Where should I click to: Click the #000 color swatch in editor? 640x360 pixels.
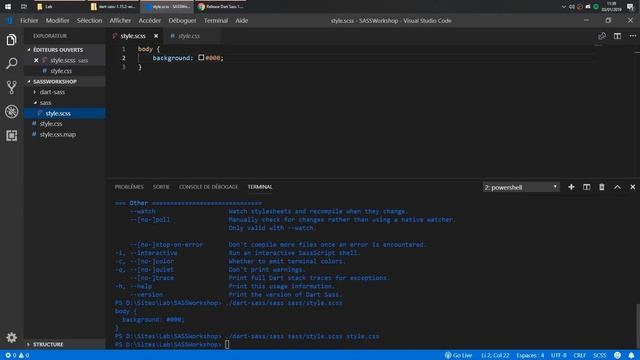click(x=201, y=58)
